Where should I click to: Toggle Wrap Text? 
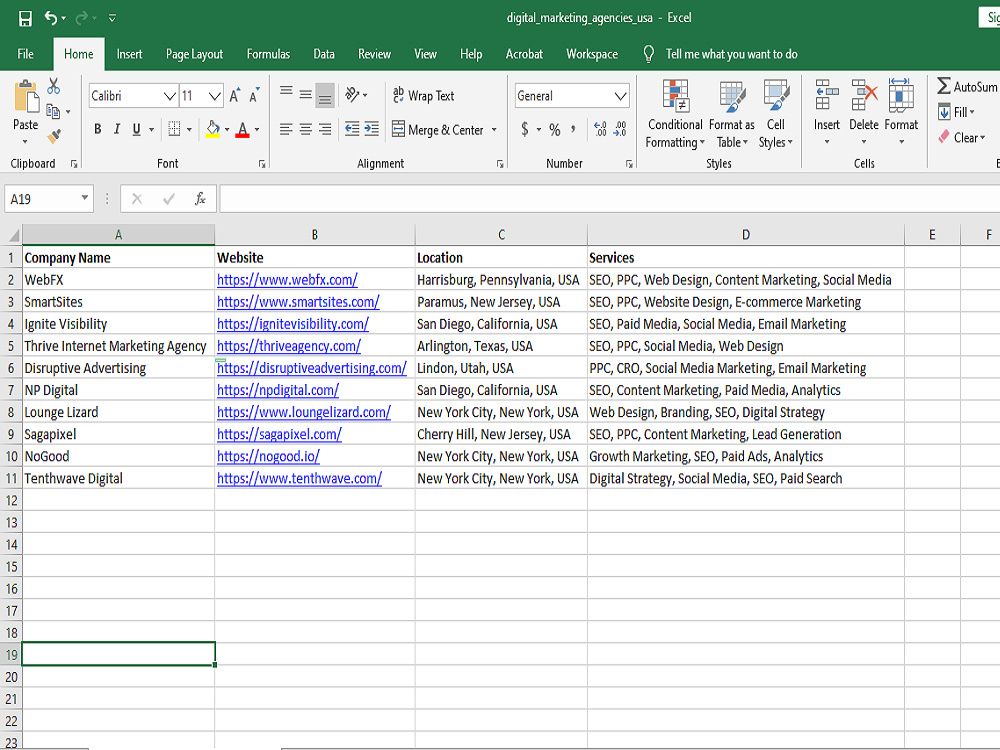423,96
